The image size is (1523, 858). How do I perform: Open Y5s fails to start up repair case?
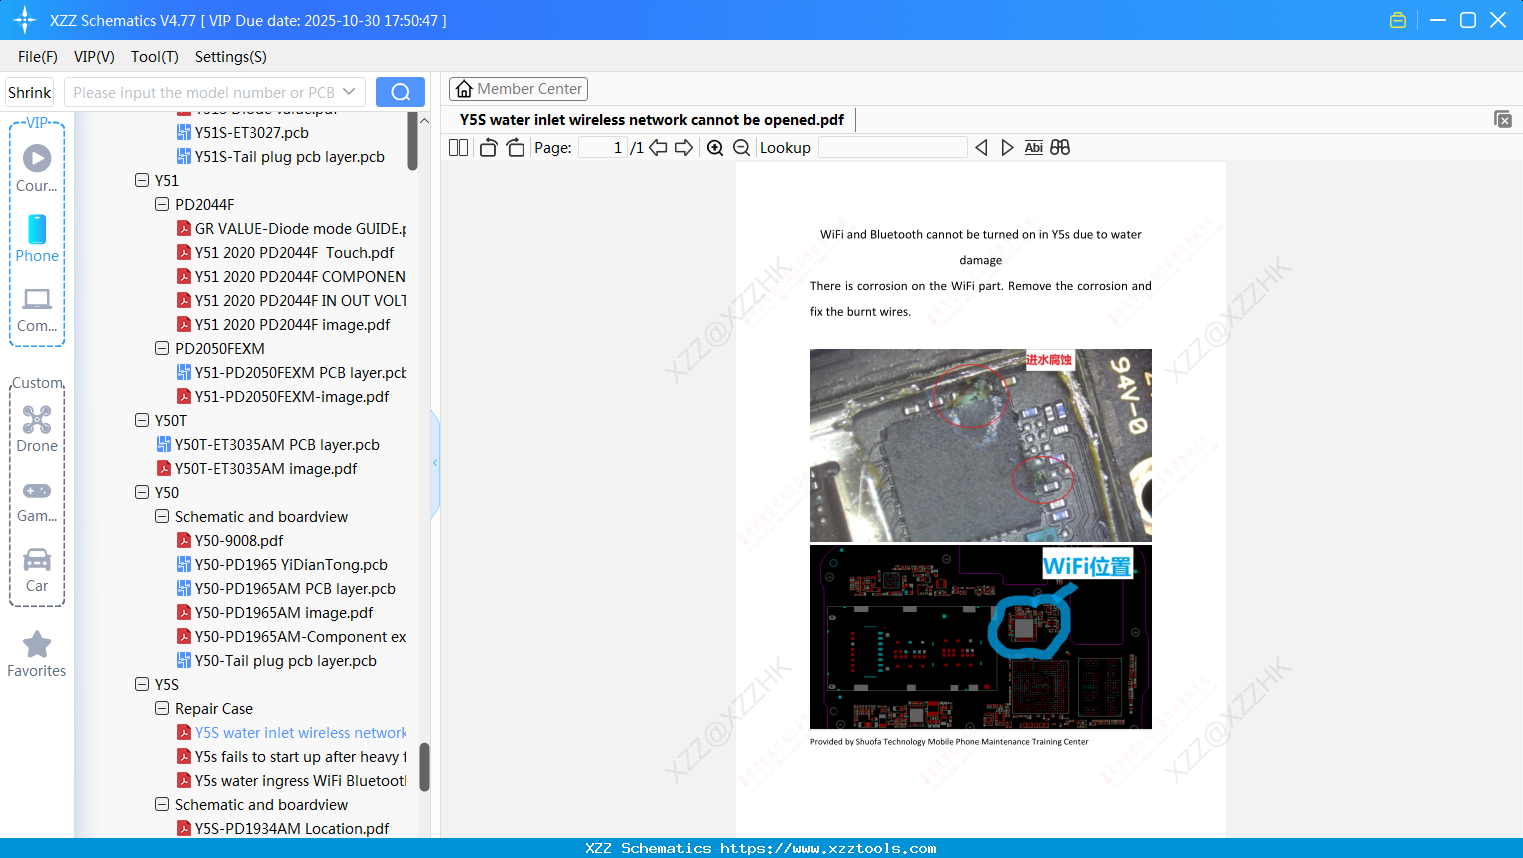(300, 756)
